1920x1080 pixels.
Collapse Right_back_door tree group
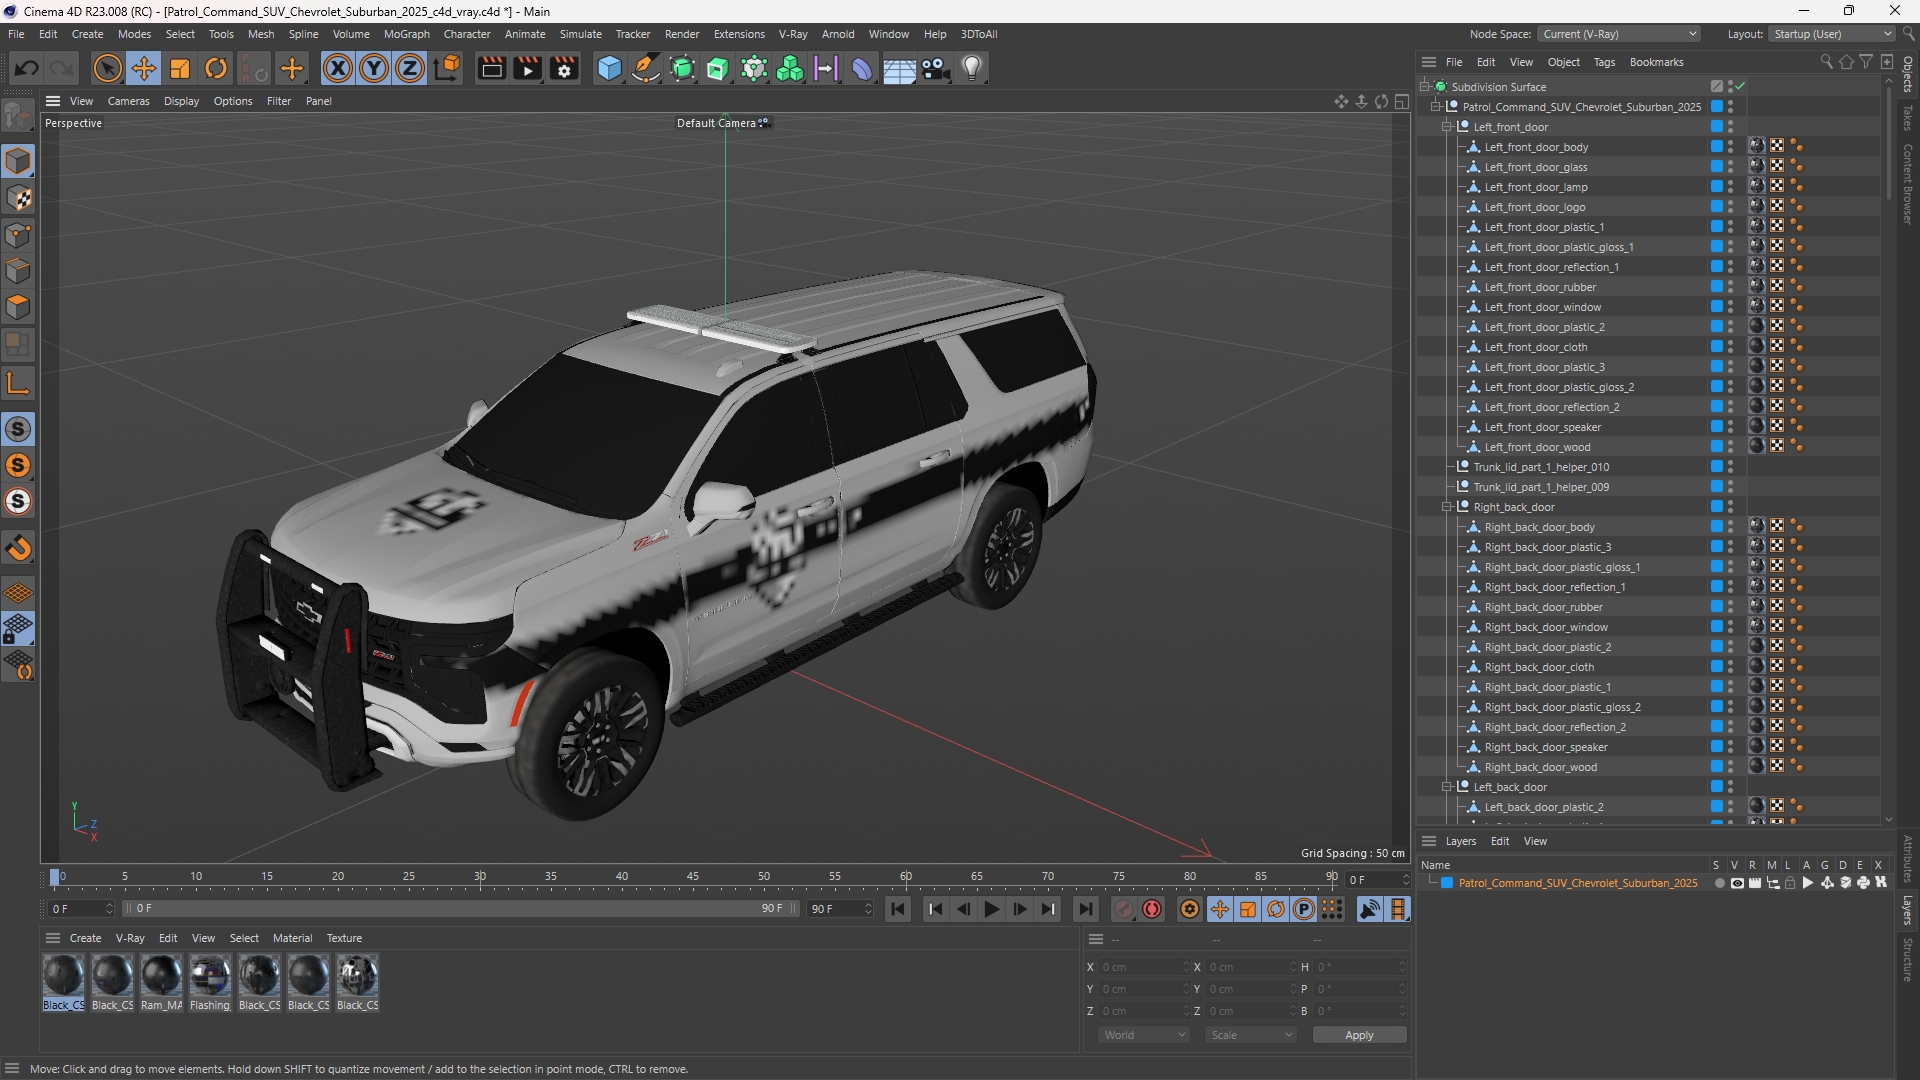coord(1446,507)
